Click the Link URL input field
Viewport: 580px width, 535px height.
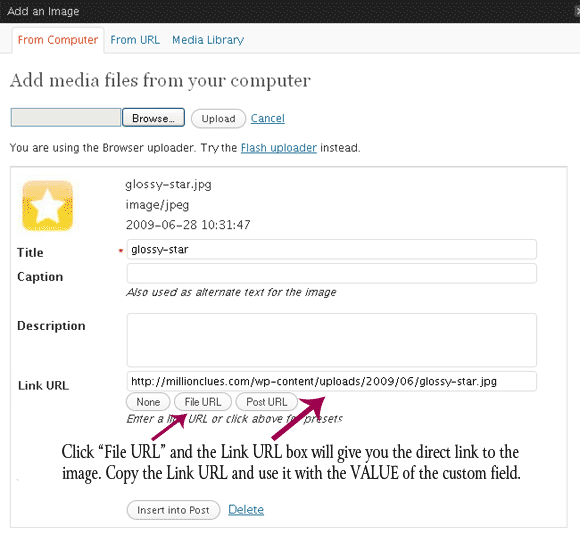pyautogui.click(x=331, y=381)
